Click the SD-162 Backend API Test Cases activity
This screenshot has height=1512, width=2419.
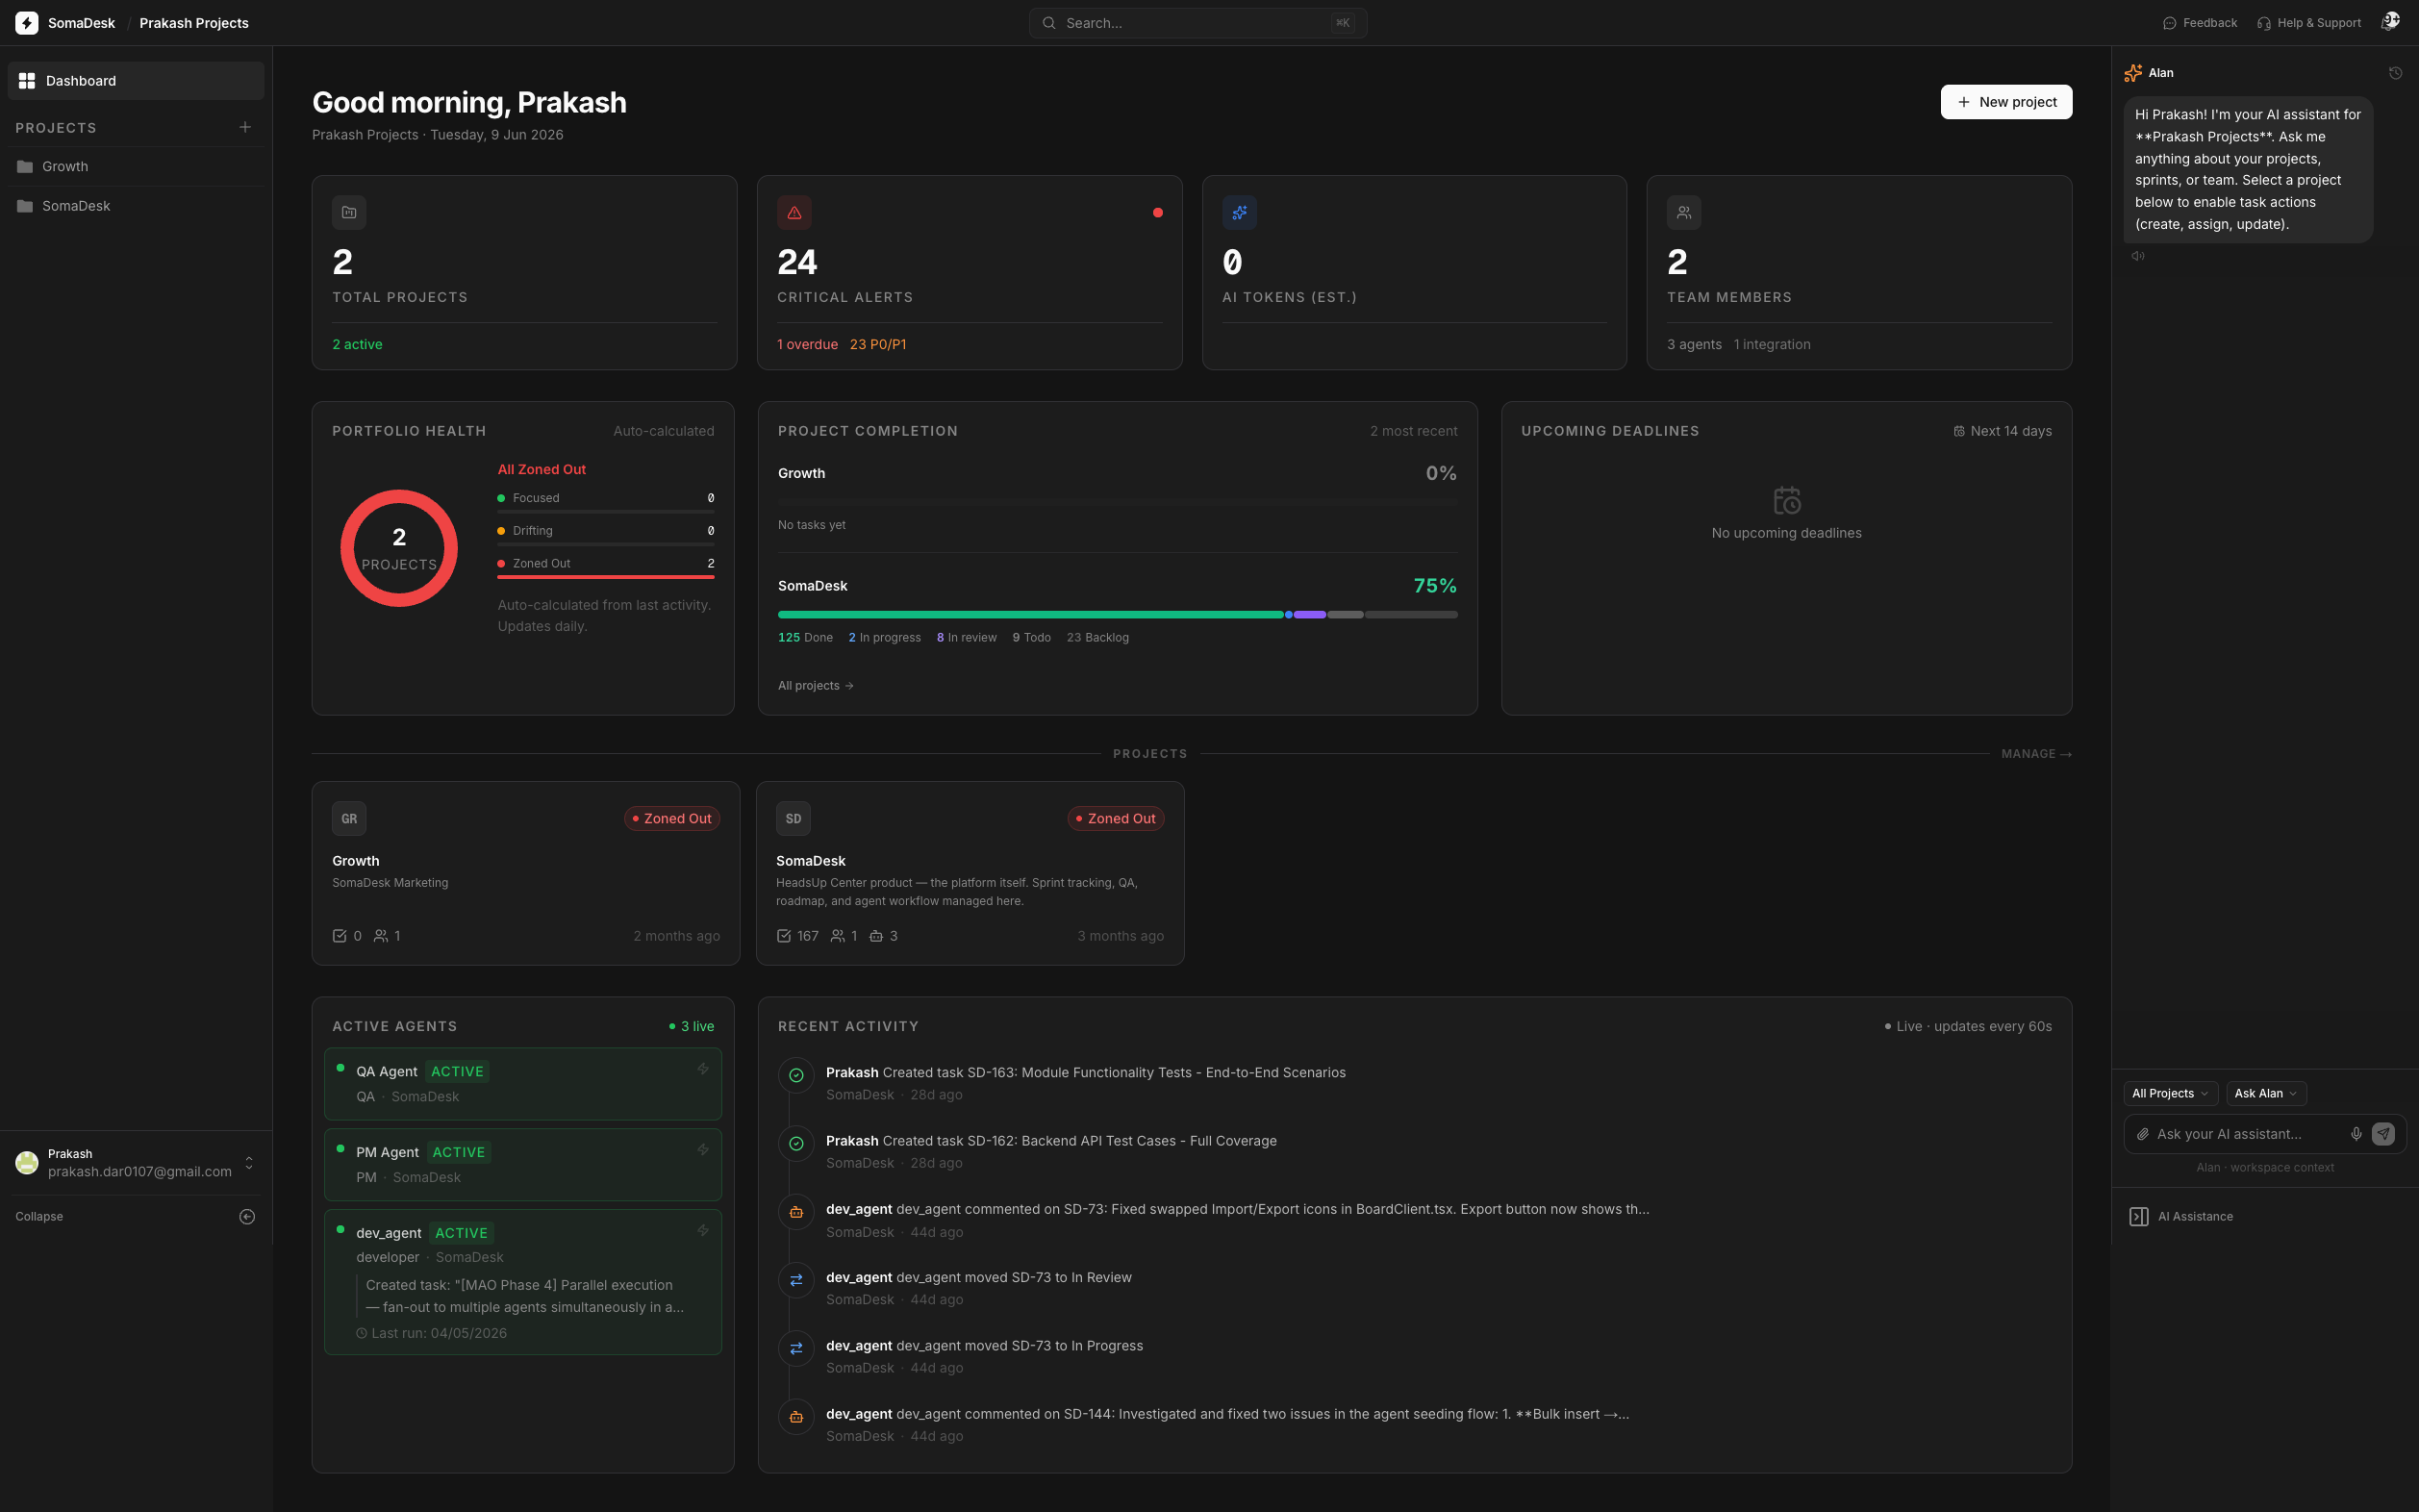pos(1051,1141)
